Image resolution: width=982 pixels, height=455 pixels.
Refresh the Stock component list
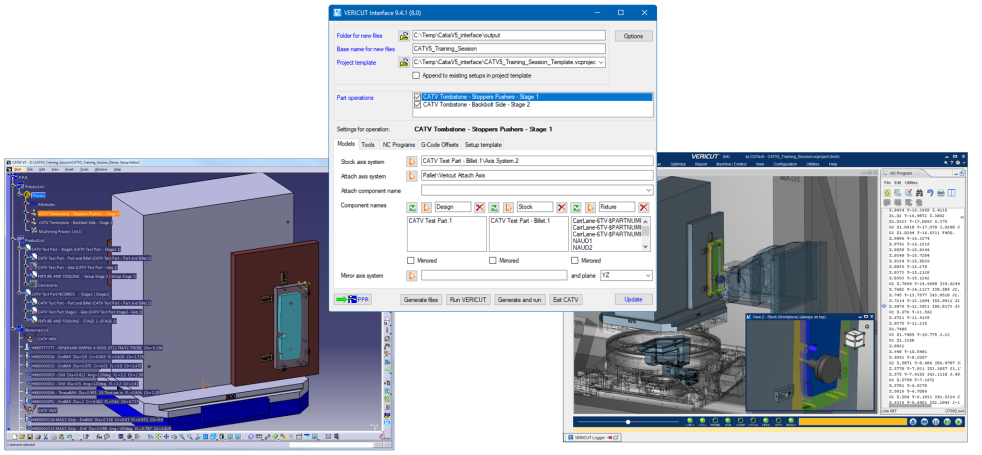click(x=494, y=207)
